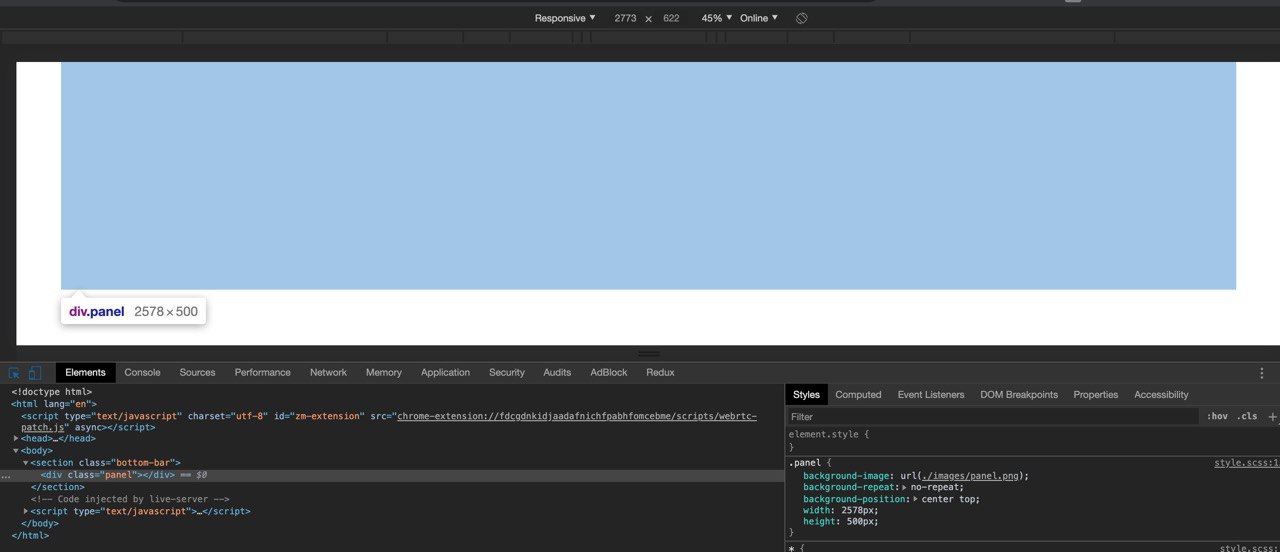
Task: Select the Event Listeners sidebar tab
Action: [x=931, y=394]
